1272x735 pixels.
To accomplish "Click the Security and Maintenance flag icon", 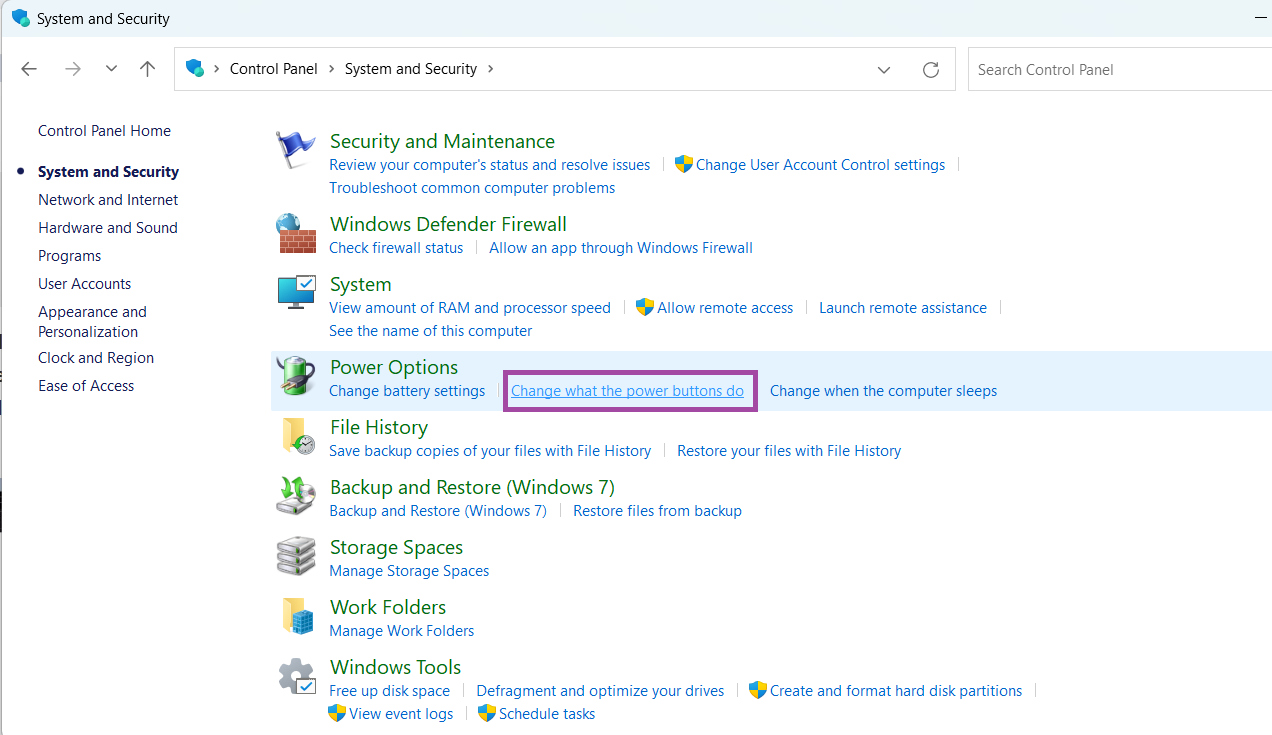I will 296,150.
